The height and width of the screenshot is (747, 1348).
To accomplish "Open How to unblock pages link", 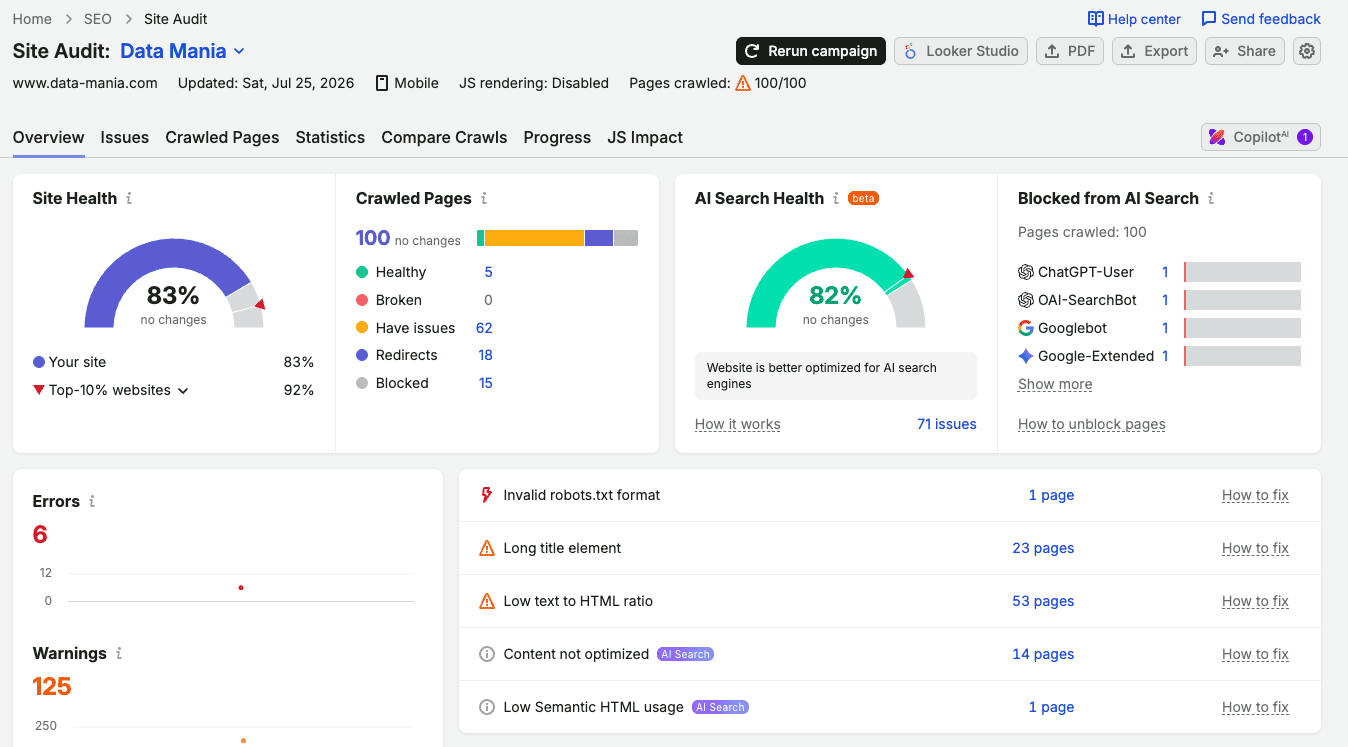I will click(x=1092, y=424).
